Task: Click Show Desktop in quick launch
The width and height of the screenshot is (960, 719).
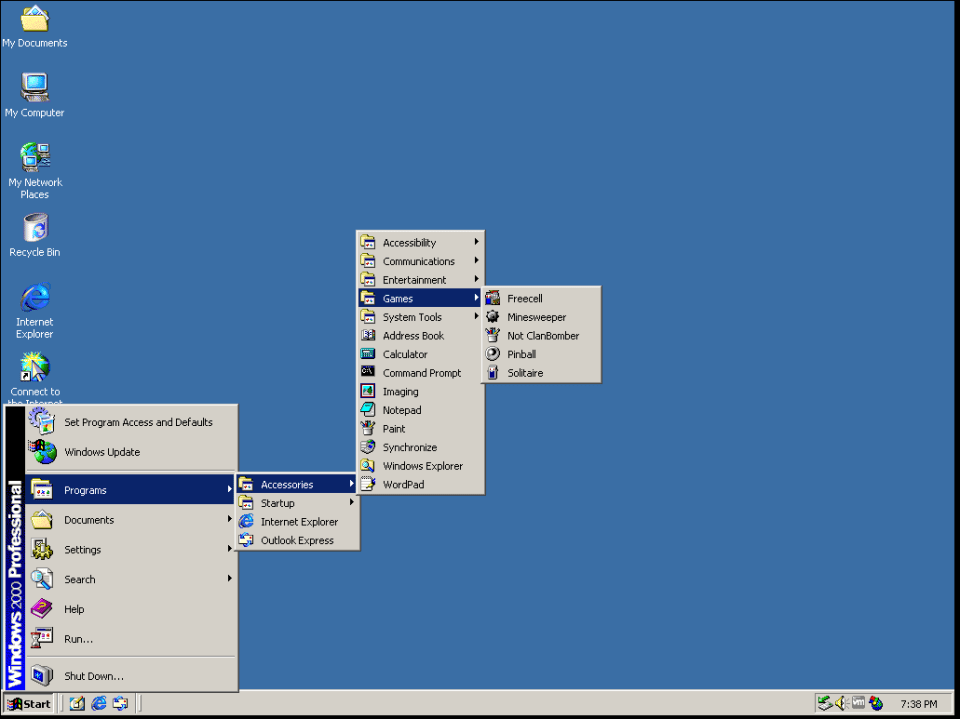Action: click(77, 704)
